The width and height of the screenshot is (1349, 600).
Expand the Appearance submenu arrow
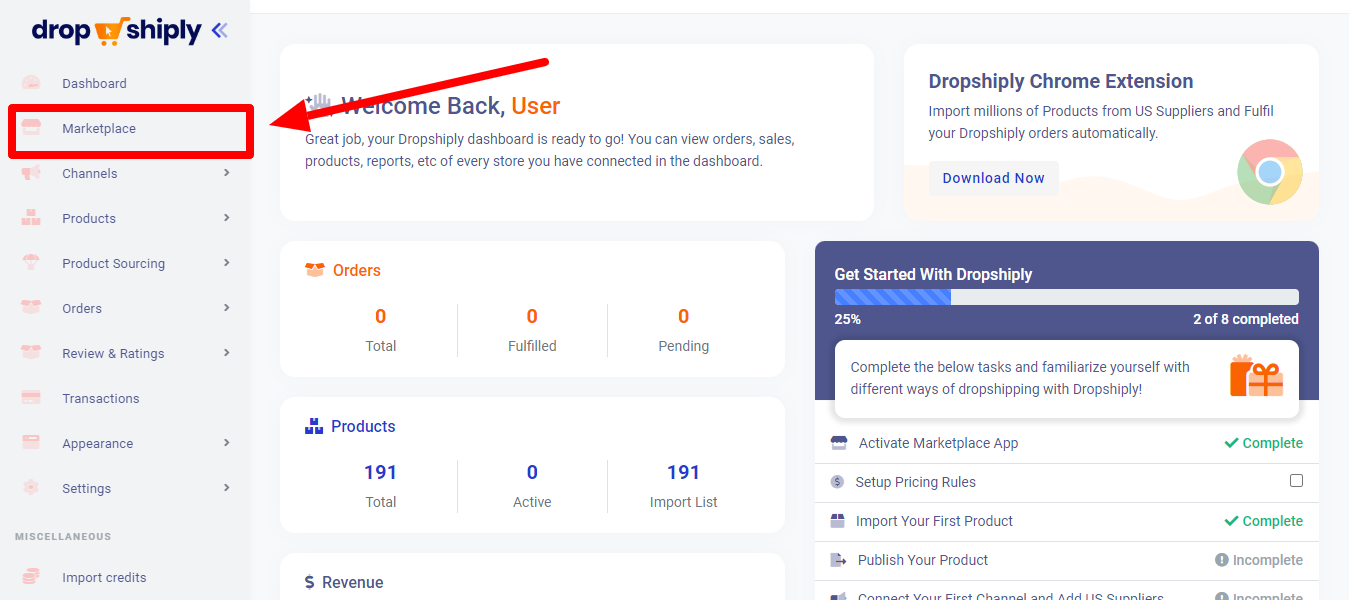[x=227, y=443]
